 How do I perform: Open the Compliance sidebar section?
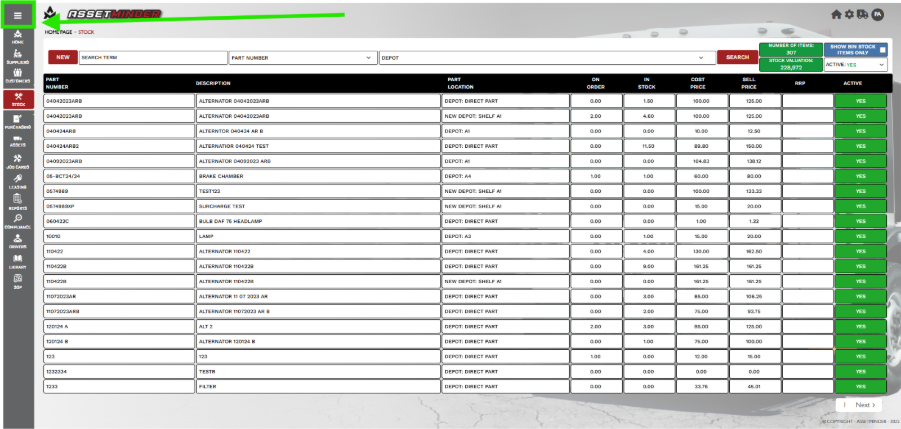[17, 222]
